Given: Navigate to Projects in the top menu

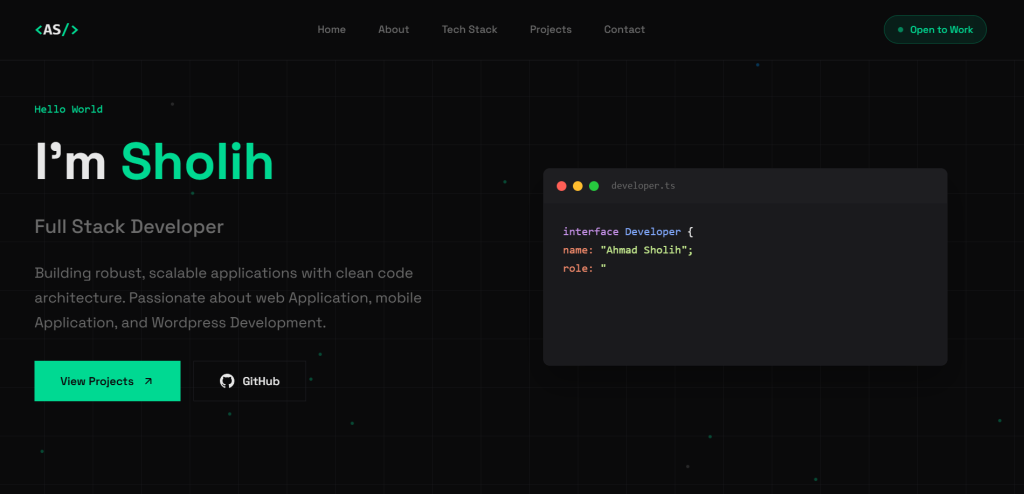Looking at the screenshot, I should coord(550,30).
